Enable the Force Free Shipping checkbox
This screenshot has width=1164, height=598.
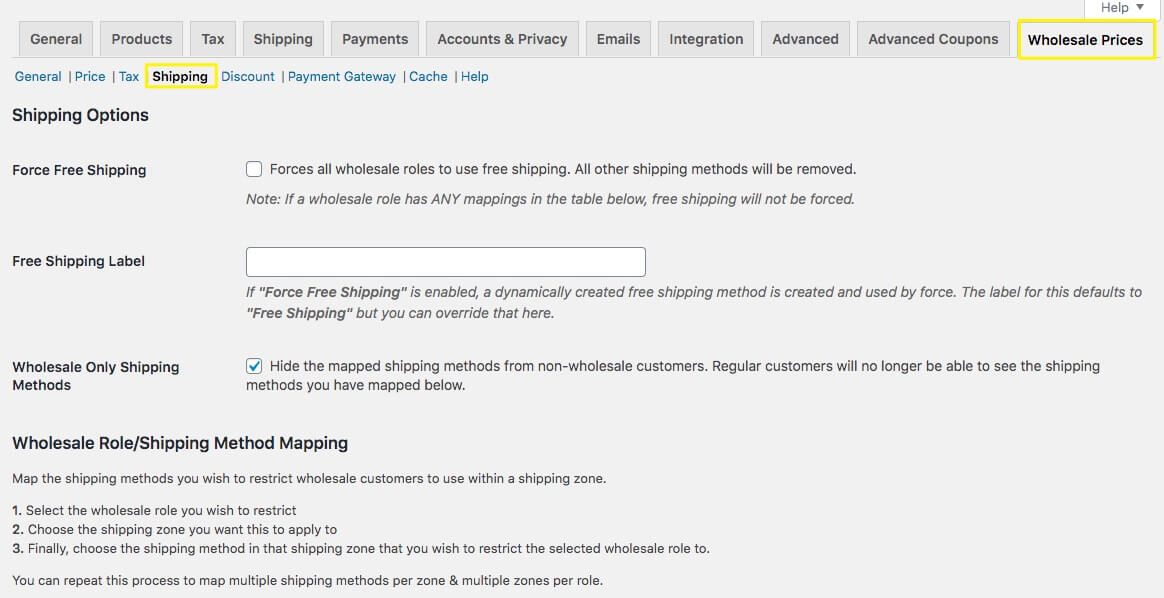[254, 169]
